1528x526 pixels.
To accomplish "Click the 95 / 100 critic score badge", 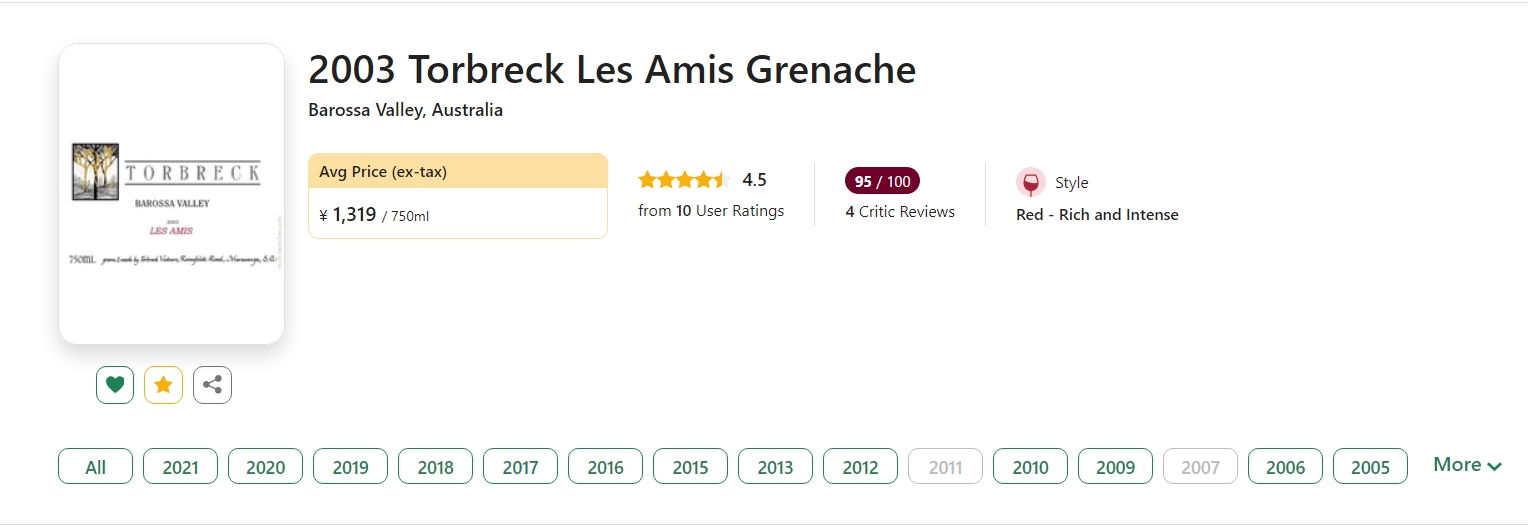I will tap(882, 181).
